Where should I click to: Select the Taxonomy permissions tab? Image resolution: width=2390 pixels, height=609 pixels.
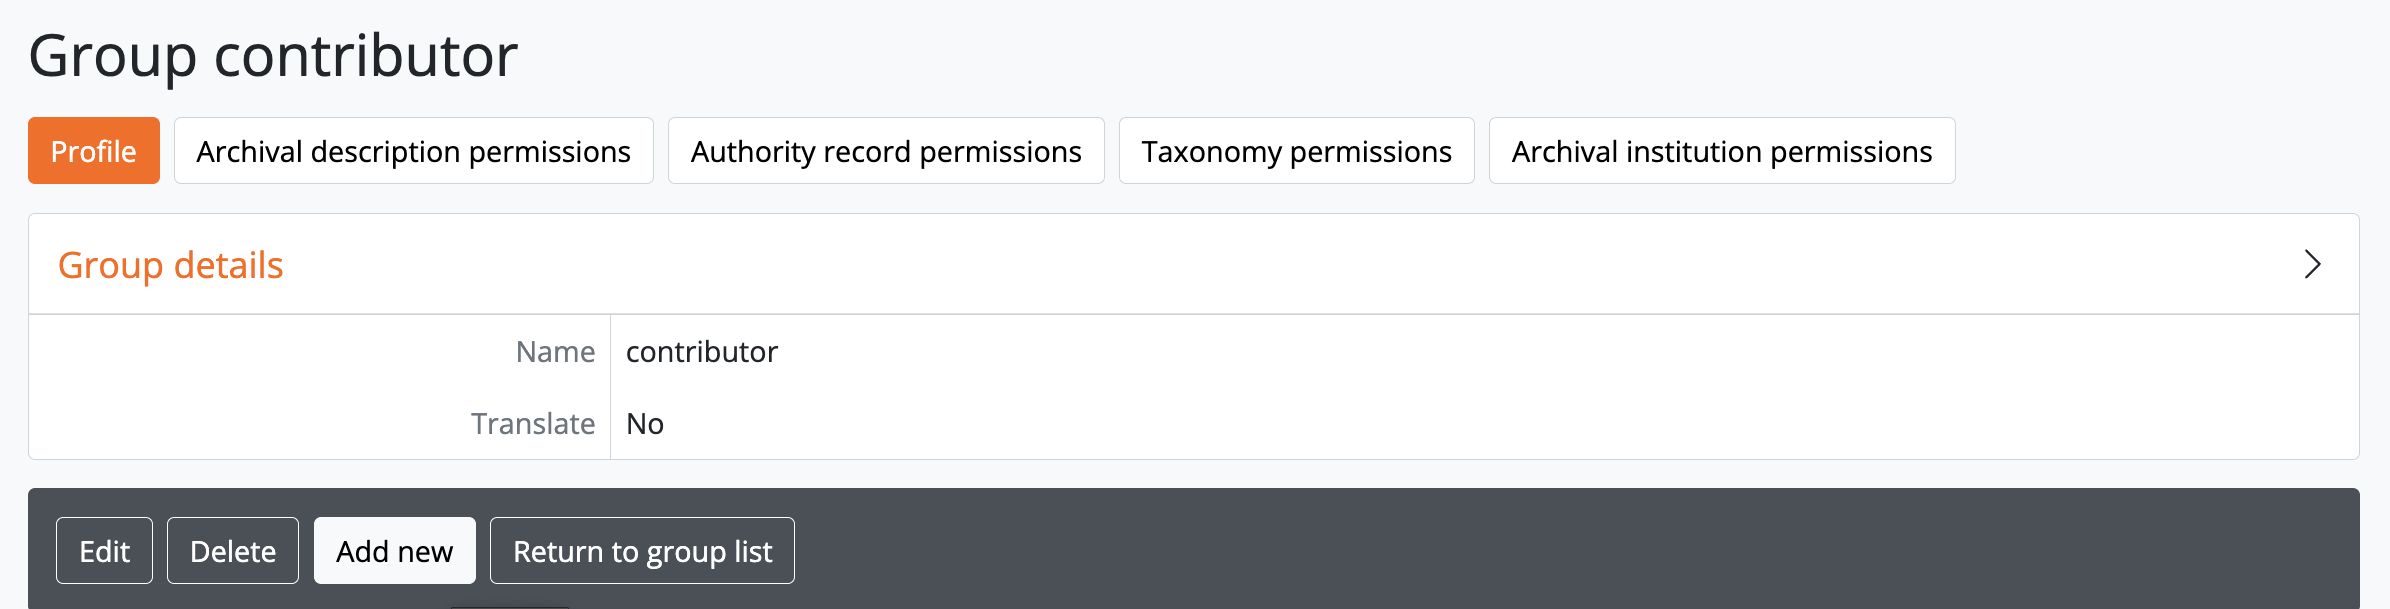pos(1296,151)
